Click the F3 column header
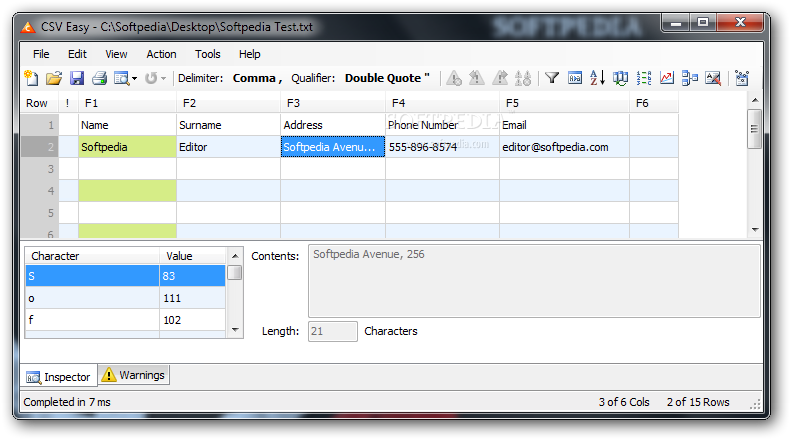Viewport: 791px width, 440px height. [333, 103]
